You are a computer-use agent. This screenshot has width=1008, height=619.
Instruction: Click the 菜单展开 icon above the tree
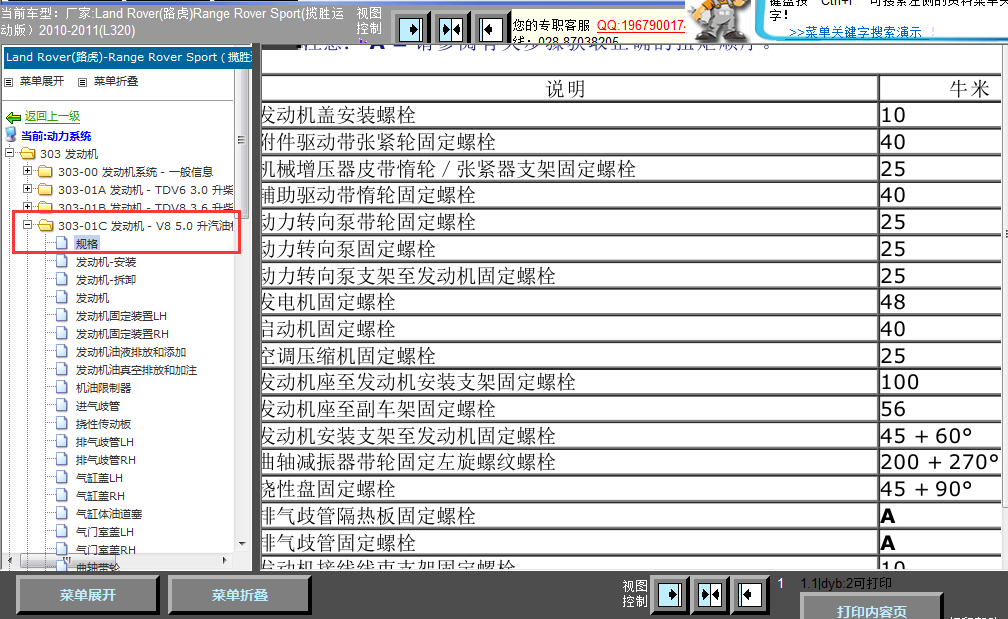[9, 82]
